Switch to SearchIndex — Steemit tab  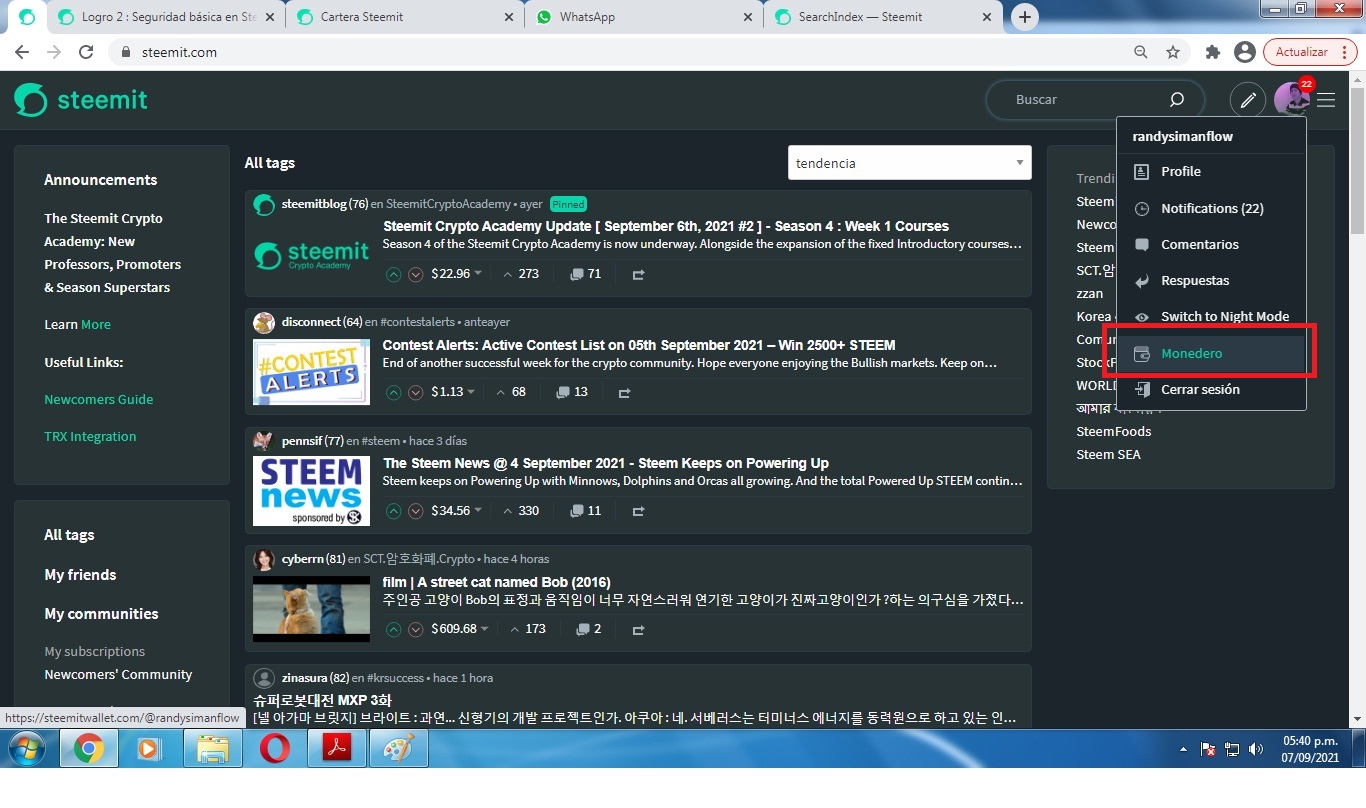[883, 17]
